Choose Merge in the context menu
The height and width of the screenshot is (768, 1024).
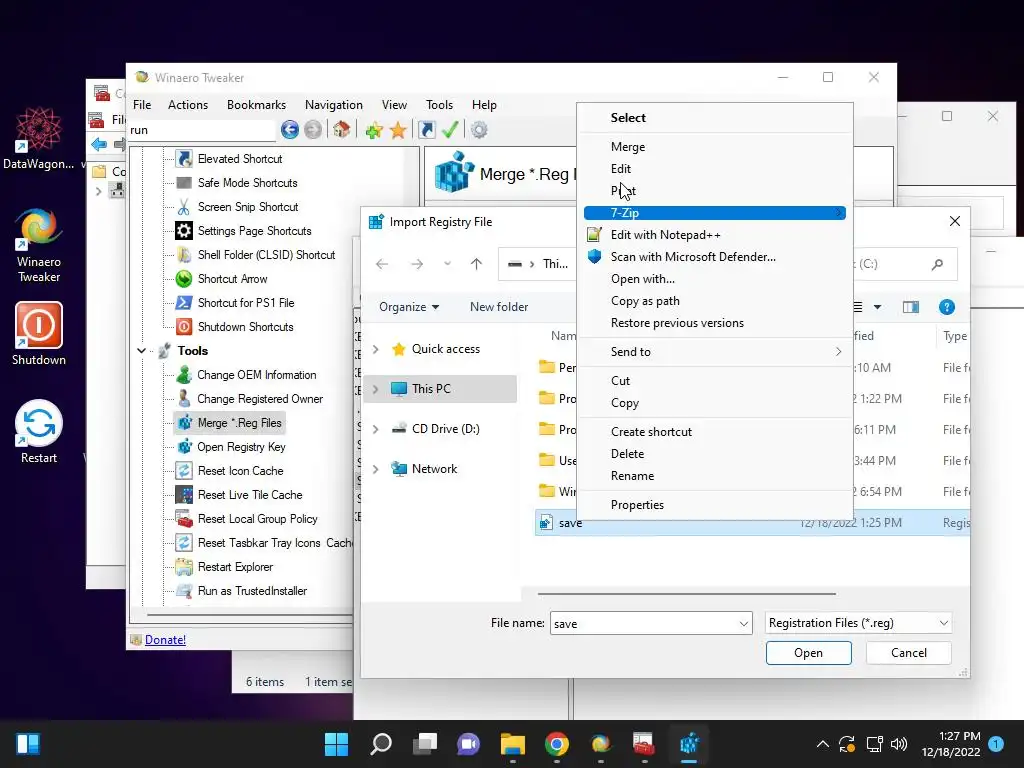tap(715, 147)
